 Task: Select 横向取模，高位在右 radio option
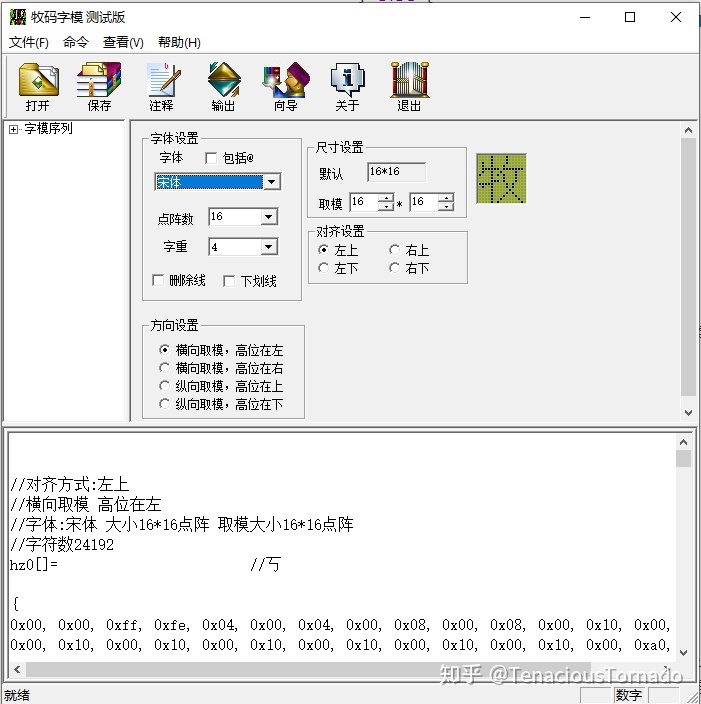(164, 368)
